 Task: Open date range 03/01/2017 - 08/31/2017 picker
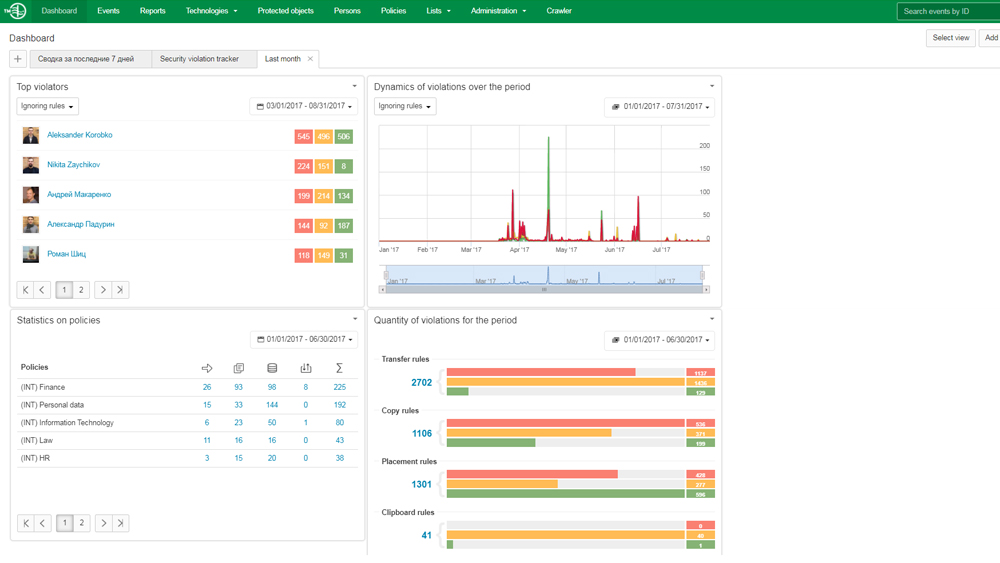304,106
